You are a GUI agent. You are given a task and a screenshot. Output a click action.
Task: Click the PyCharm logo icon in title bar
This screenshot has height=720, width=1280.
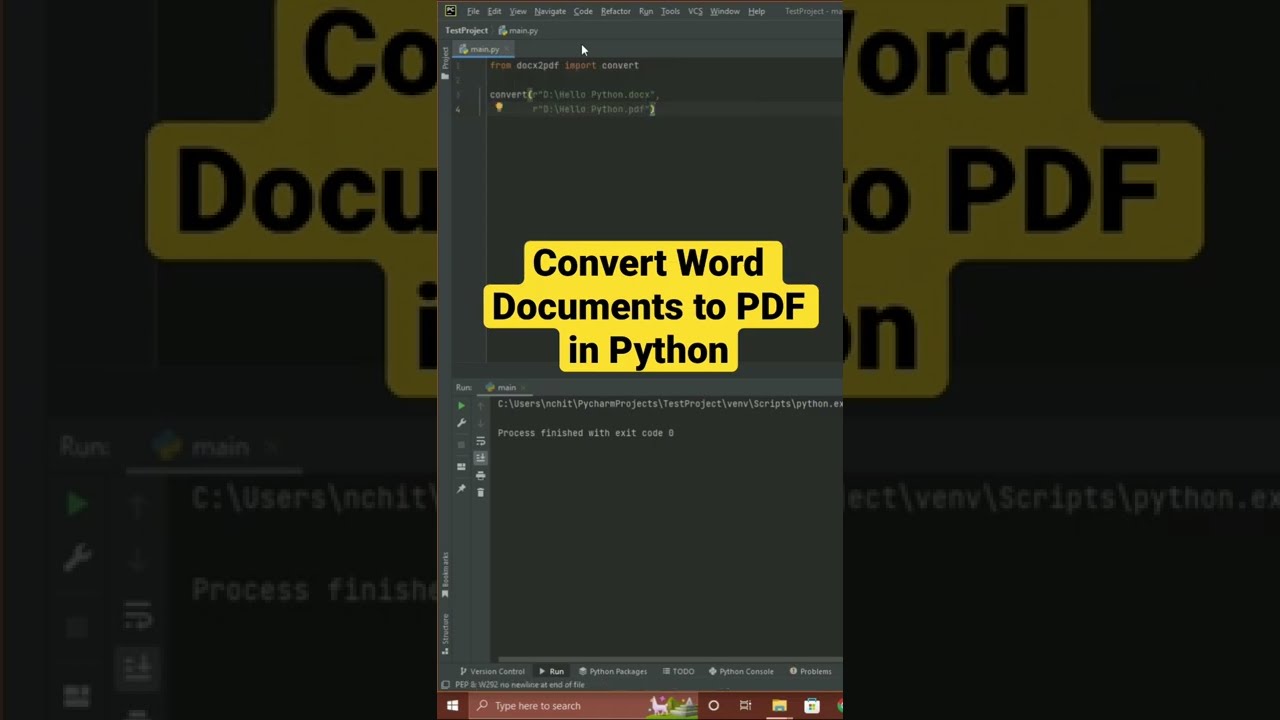[450, 11]
